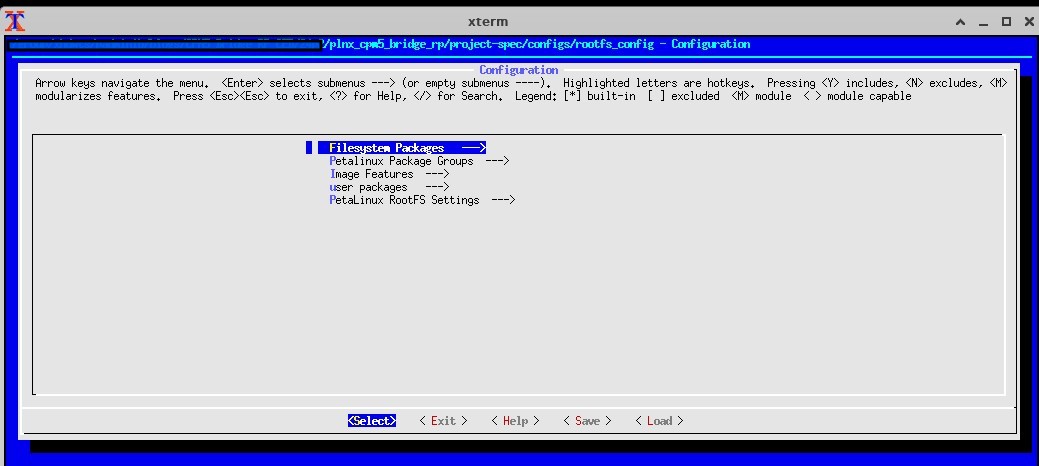Expand arrow next to Filesystem Packages
The width and height of the screenshot is (1039, 466).
click(x=474, y=148)
